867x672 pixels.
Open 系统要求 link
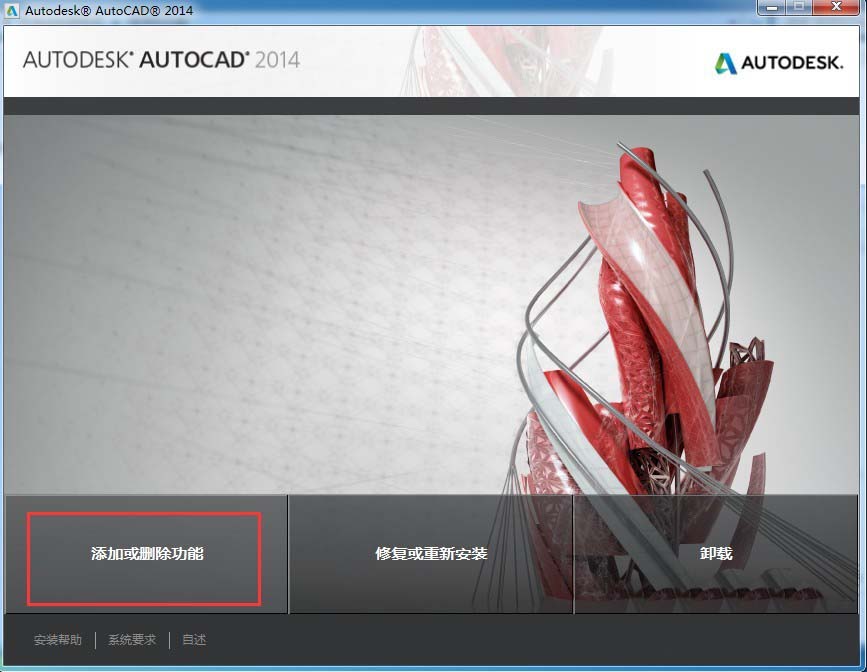pos(132,640)
